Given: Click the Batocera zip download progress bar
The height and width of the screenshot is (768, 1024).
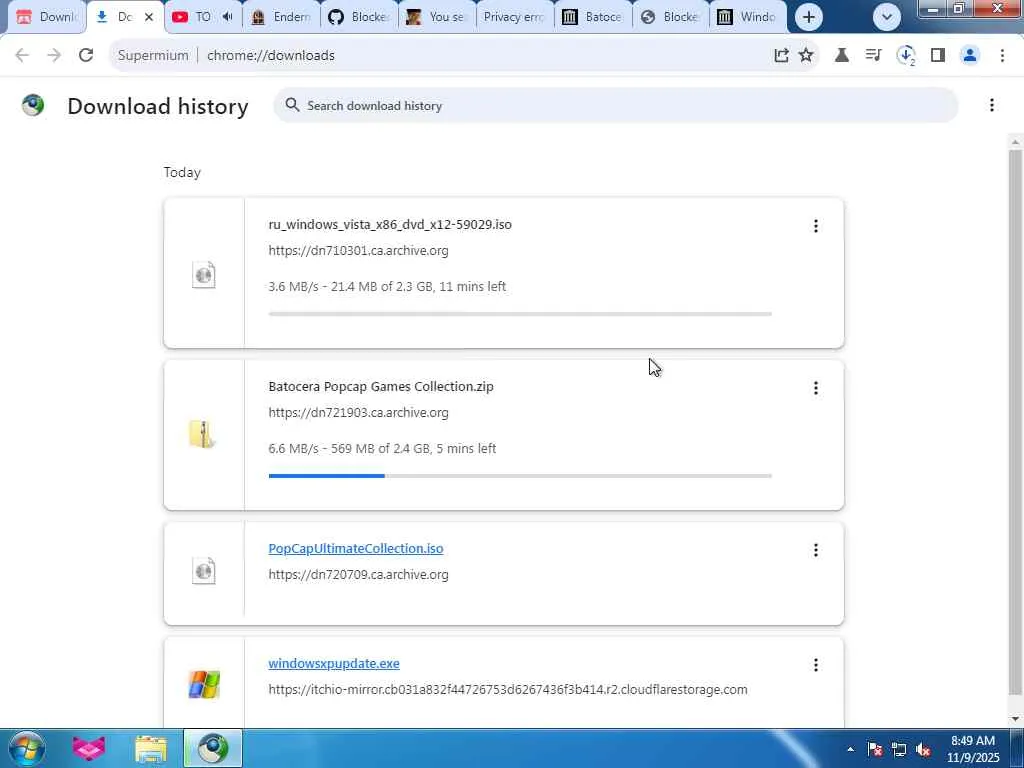Looking at the screenshot, I should click(520, 476).
